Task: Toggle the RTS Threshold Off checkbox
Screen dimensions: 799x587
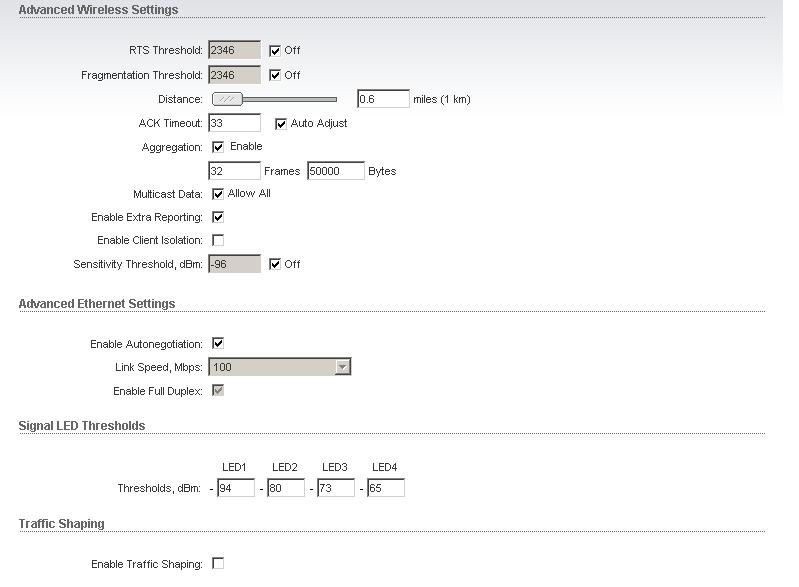Action: pos(275,50)
